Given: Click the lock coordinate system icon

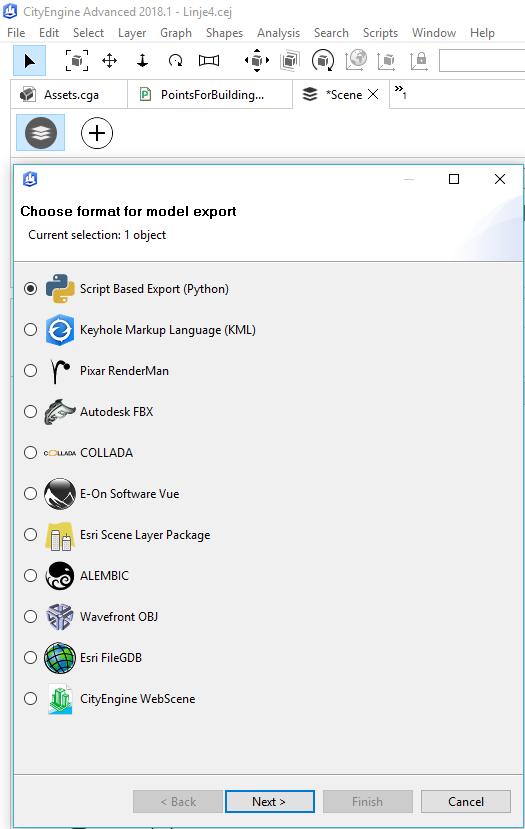Looking at the screenshot, I should [419, 61].
